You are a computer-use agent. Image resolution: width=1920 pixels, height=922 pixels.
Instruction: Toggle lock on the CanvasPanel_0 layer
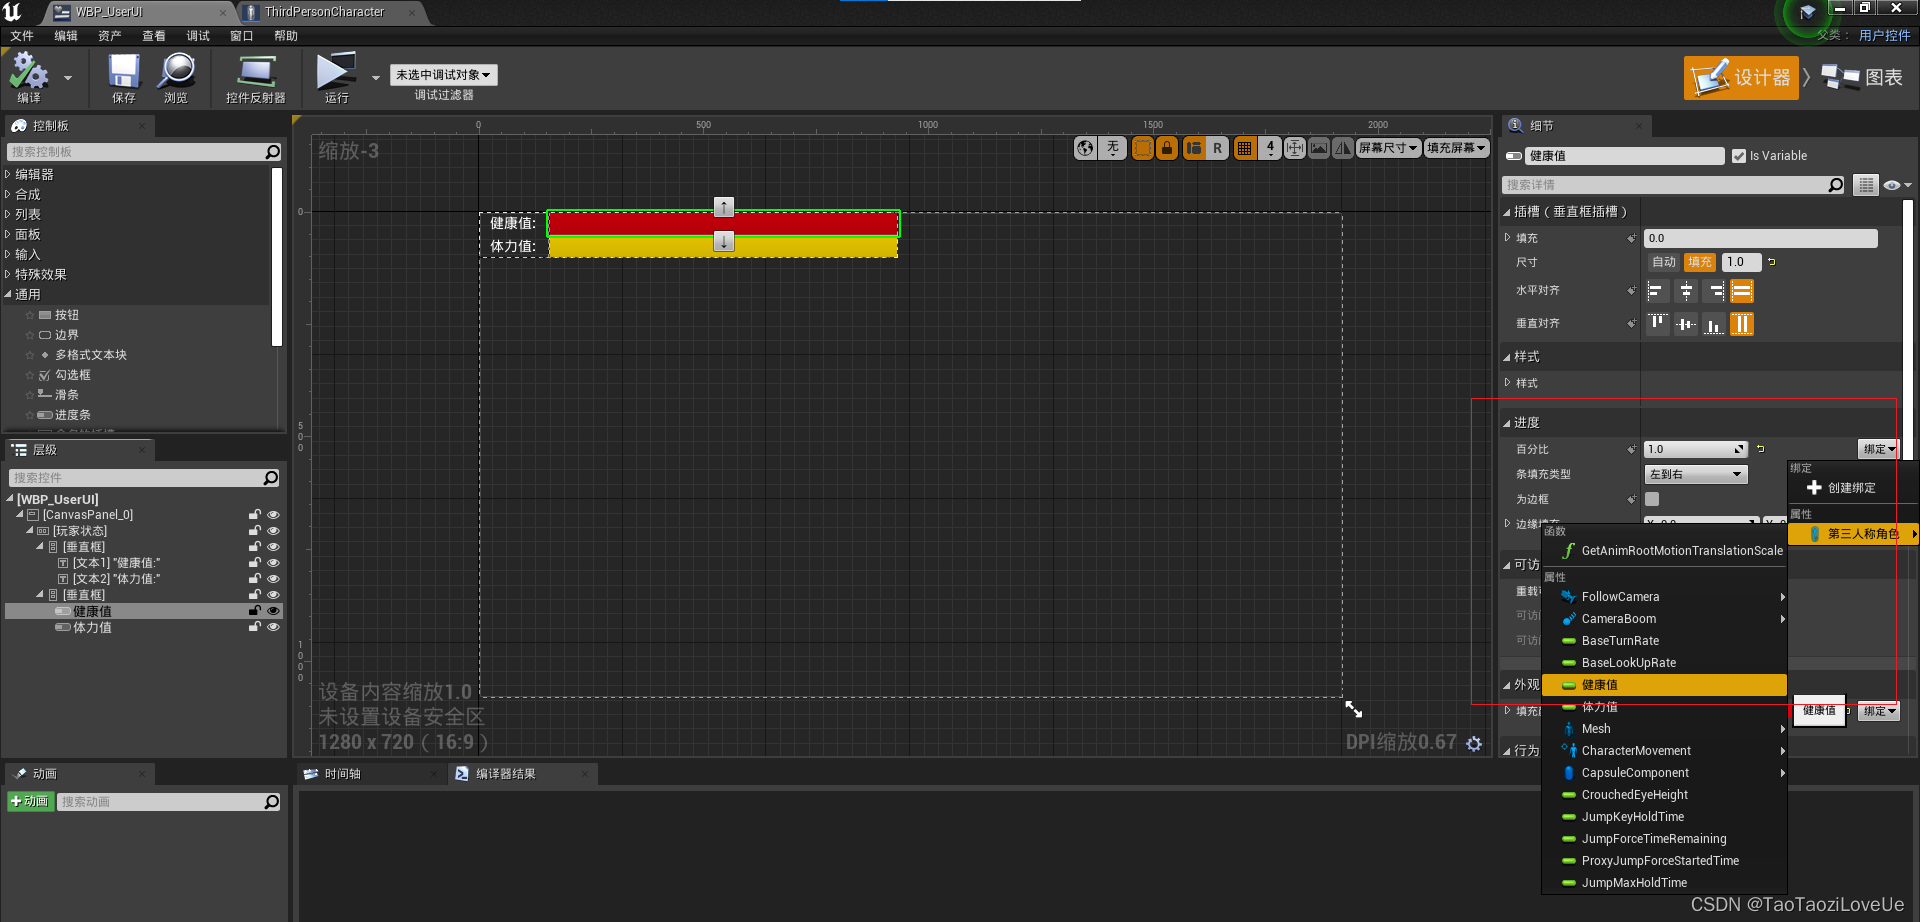tap(254, 514)
